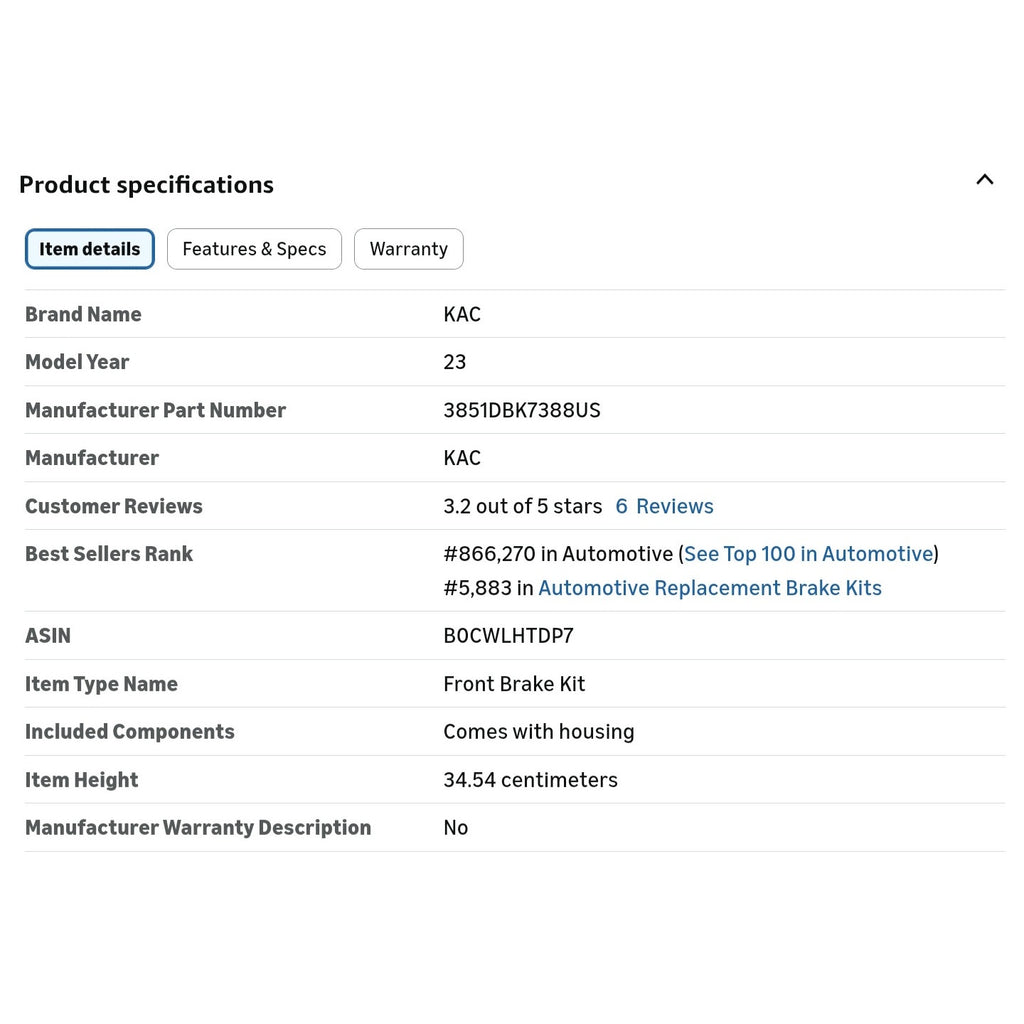Image resolution: width=1024 pixels, height=1024 pixels.
Task: Switch to the Features & Specs tab
Action: coord(254,249)
